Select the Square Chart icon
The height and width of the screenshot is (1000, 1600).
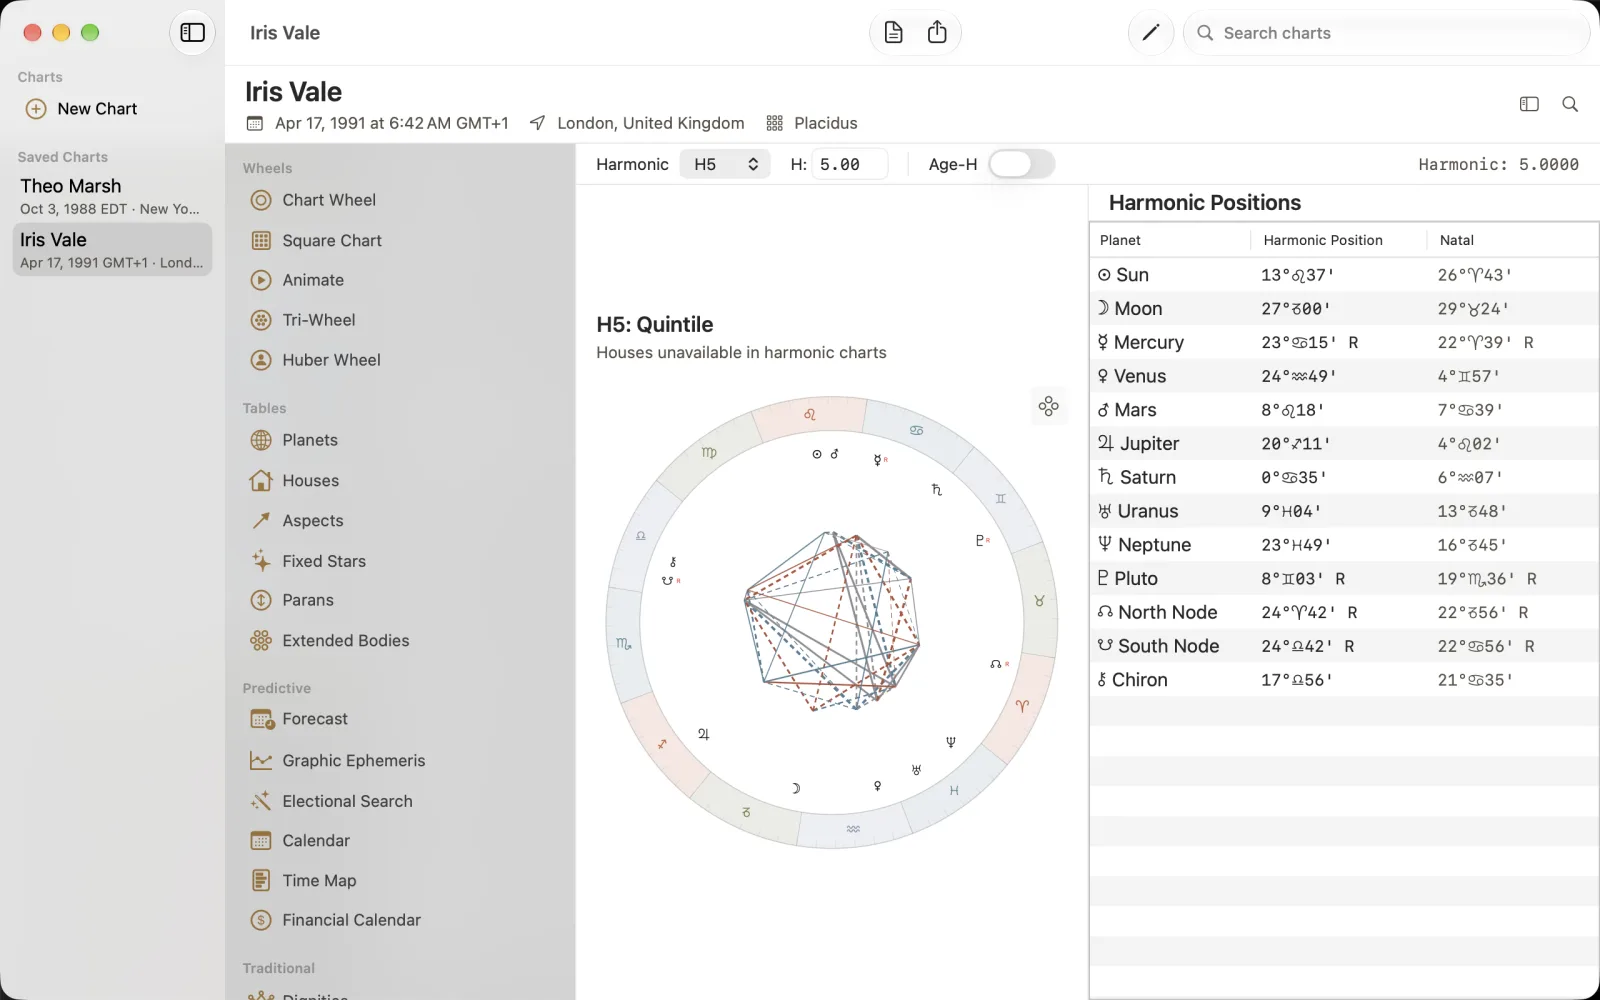[x=261, y=241]
